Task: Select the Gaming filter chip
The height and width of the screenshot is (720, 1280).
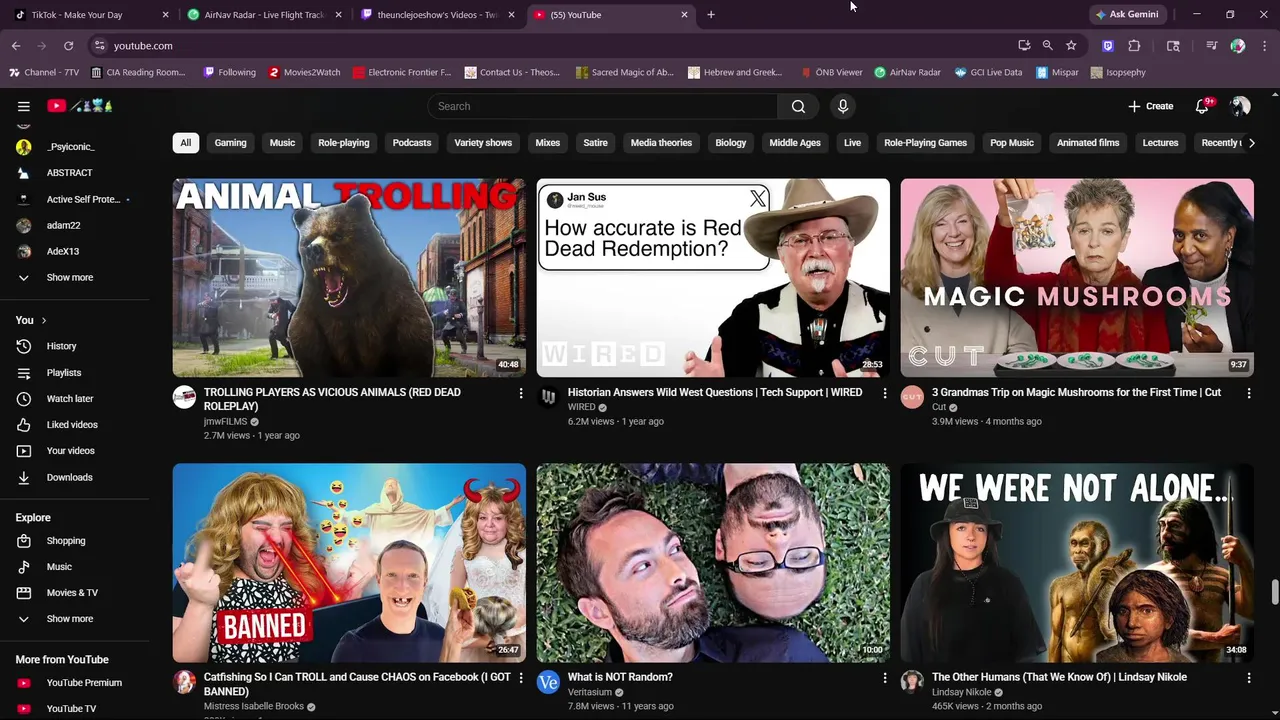Action: click(230, 143)
